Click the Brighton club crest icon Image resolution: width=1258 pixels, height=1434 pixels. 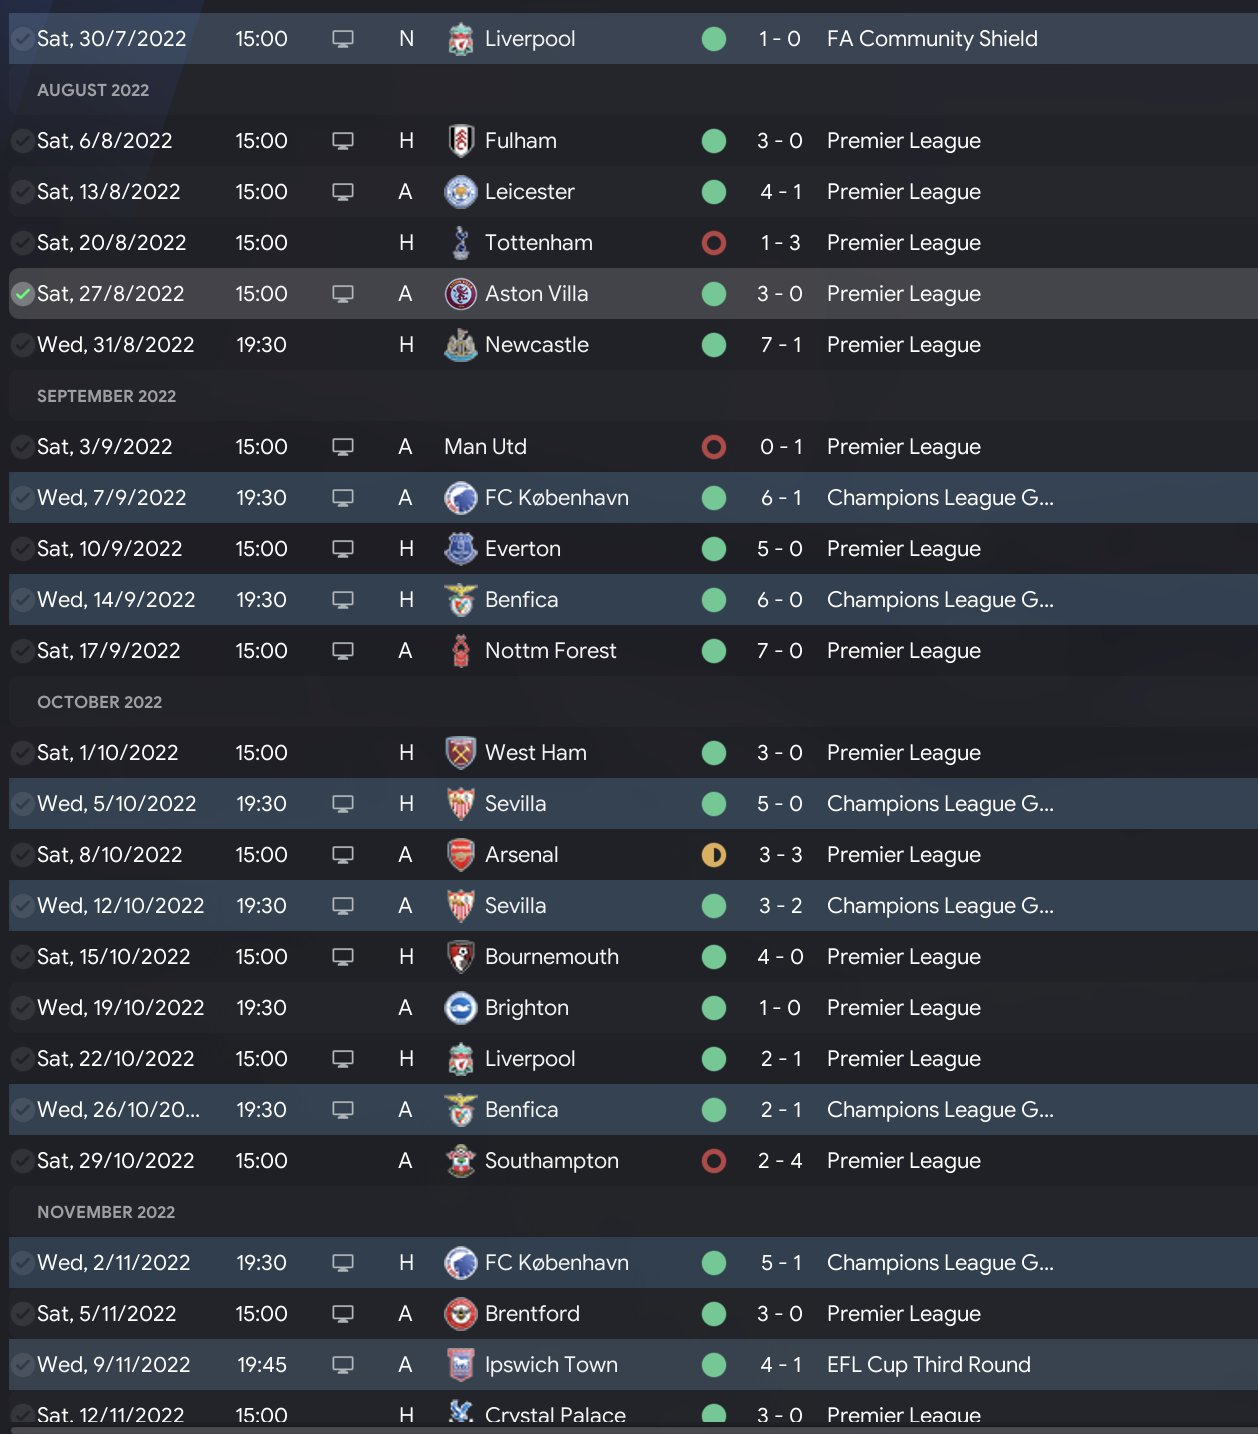click(460, 1008)
